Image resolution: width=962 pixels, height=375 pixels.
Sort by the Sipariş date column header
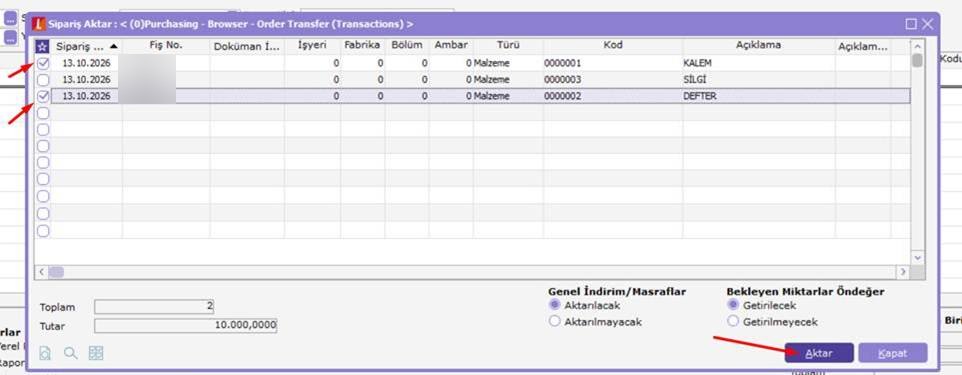(87, 46)
